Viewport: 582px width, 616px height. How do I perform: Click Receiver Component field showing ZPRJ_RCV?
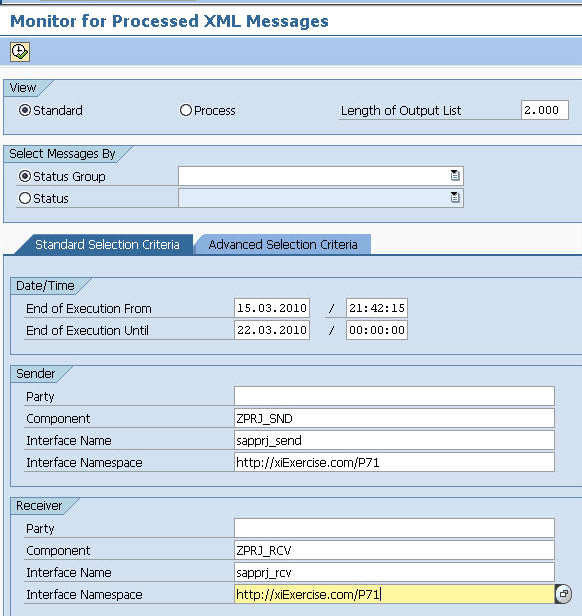pyautogui.click(x=394, y=550)
